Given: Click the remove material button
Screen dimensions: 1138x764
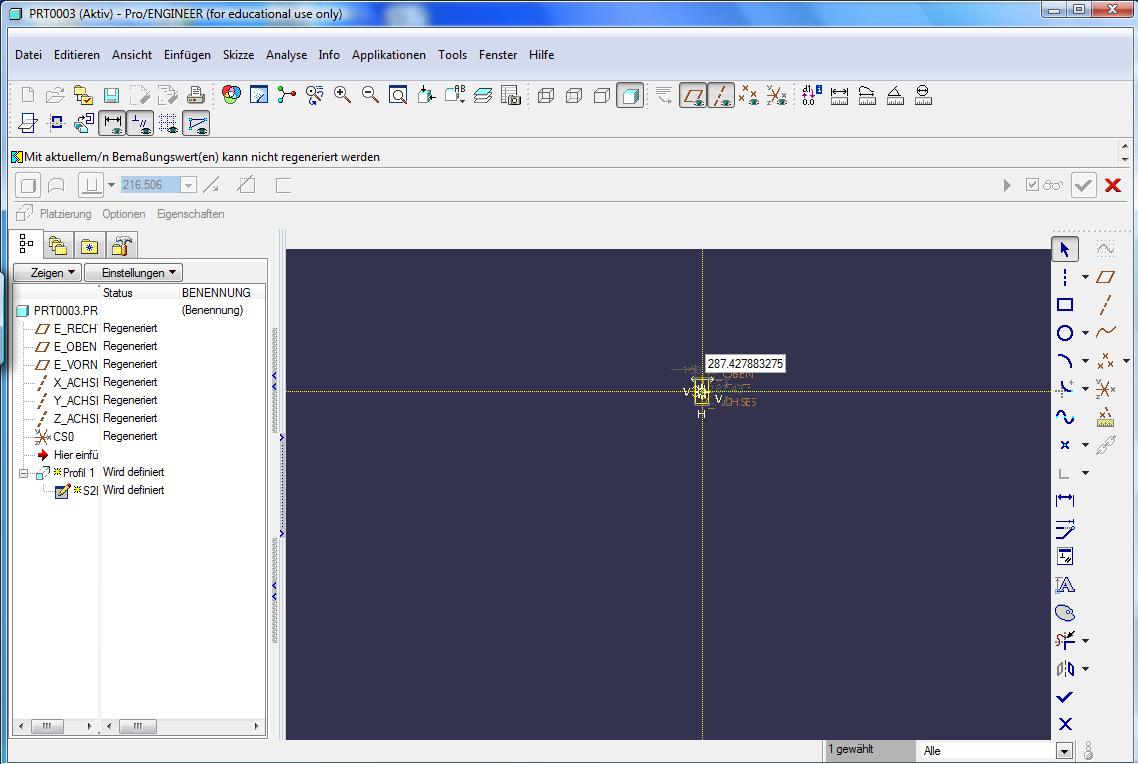Looking at the screenshot, I should tap(246, 185).
